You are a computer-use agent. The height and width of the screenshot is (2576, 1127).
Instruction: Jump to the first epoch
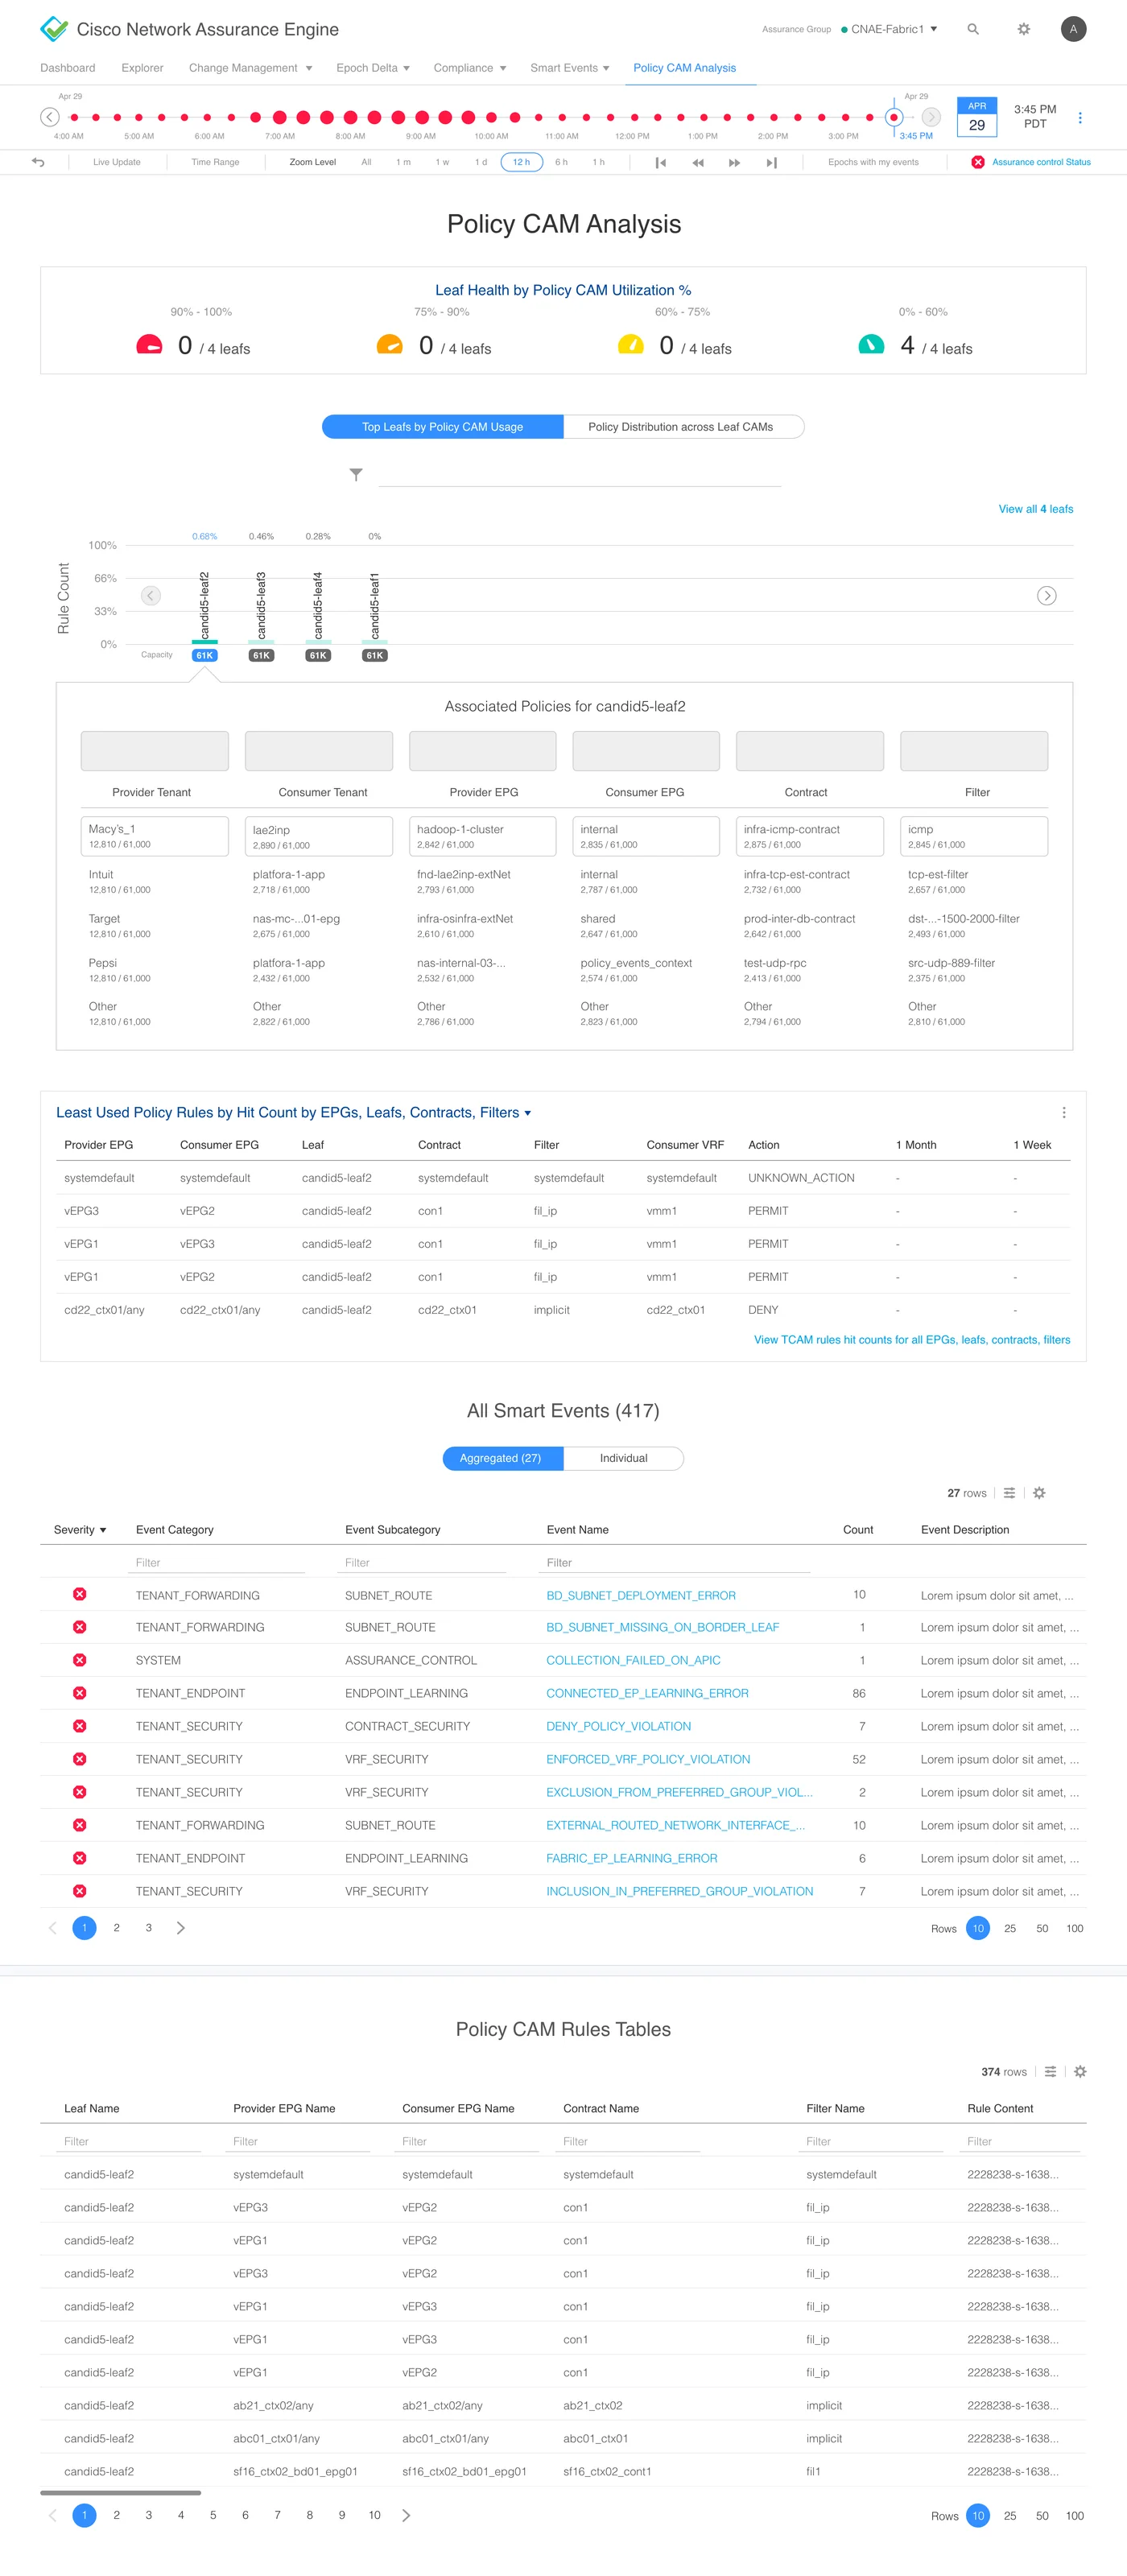click(660, 162)
